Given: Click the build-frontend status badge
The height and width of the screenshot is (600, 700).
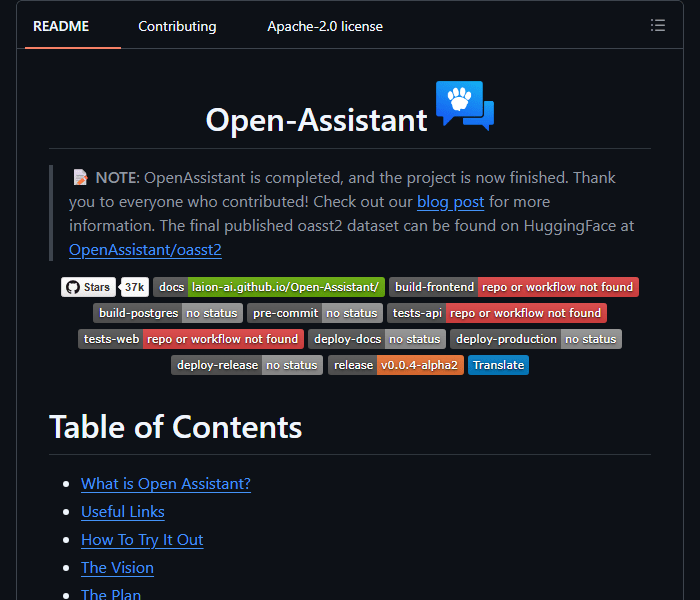Looking at the screenshot, I should click(514, 287).
